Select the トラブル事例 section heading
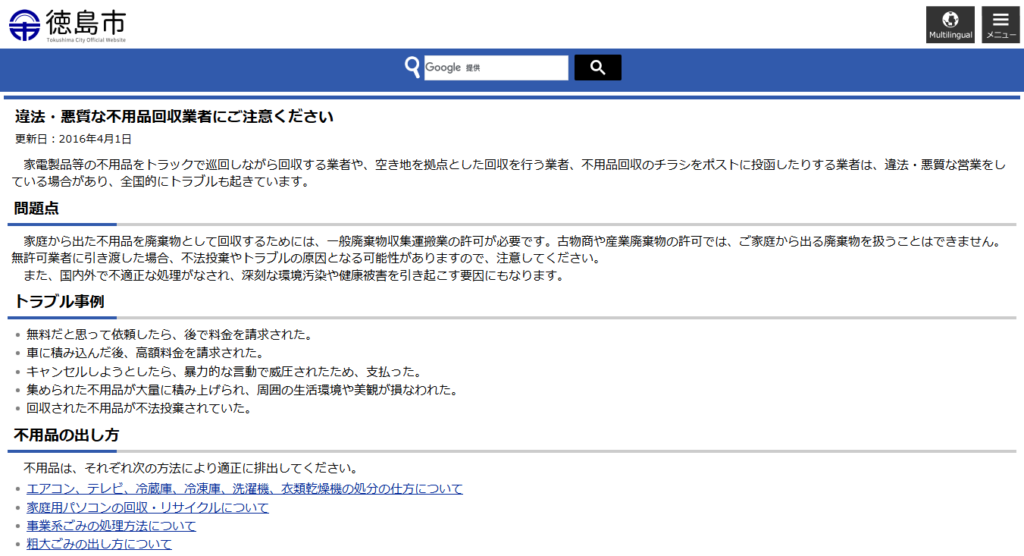The image size is (1024, 556). 59,301
